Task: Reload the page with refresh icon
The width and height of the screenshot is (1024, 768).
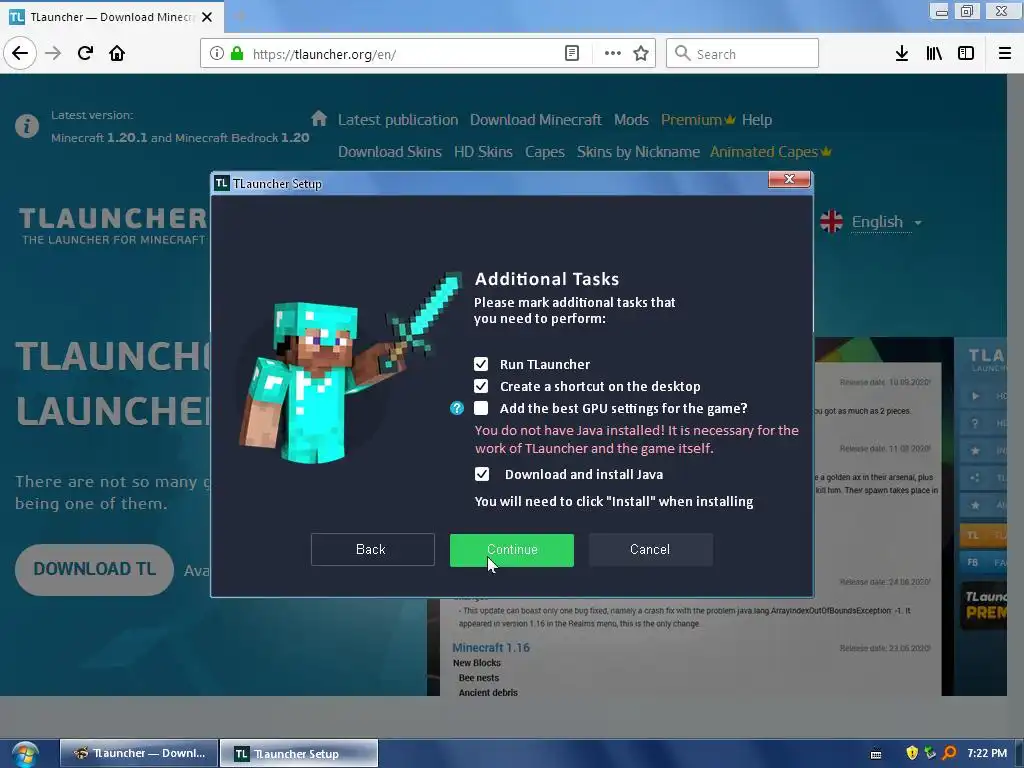Action: tap(85, 54)
